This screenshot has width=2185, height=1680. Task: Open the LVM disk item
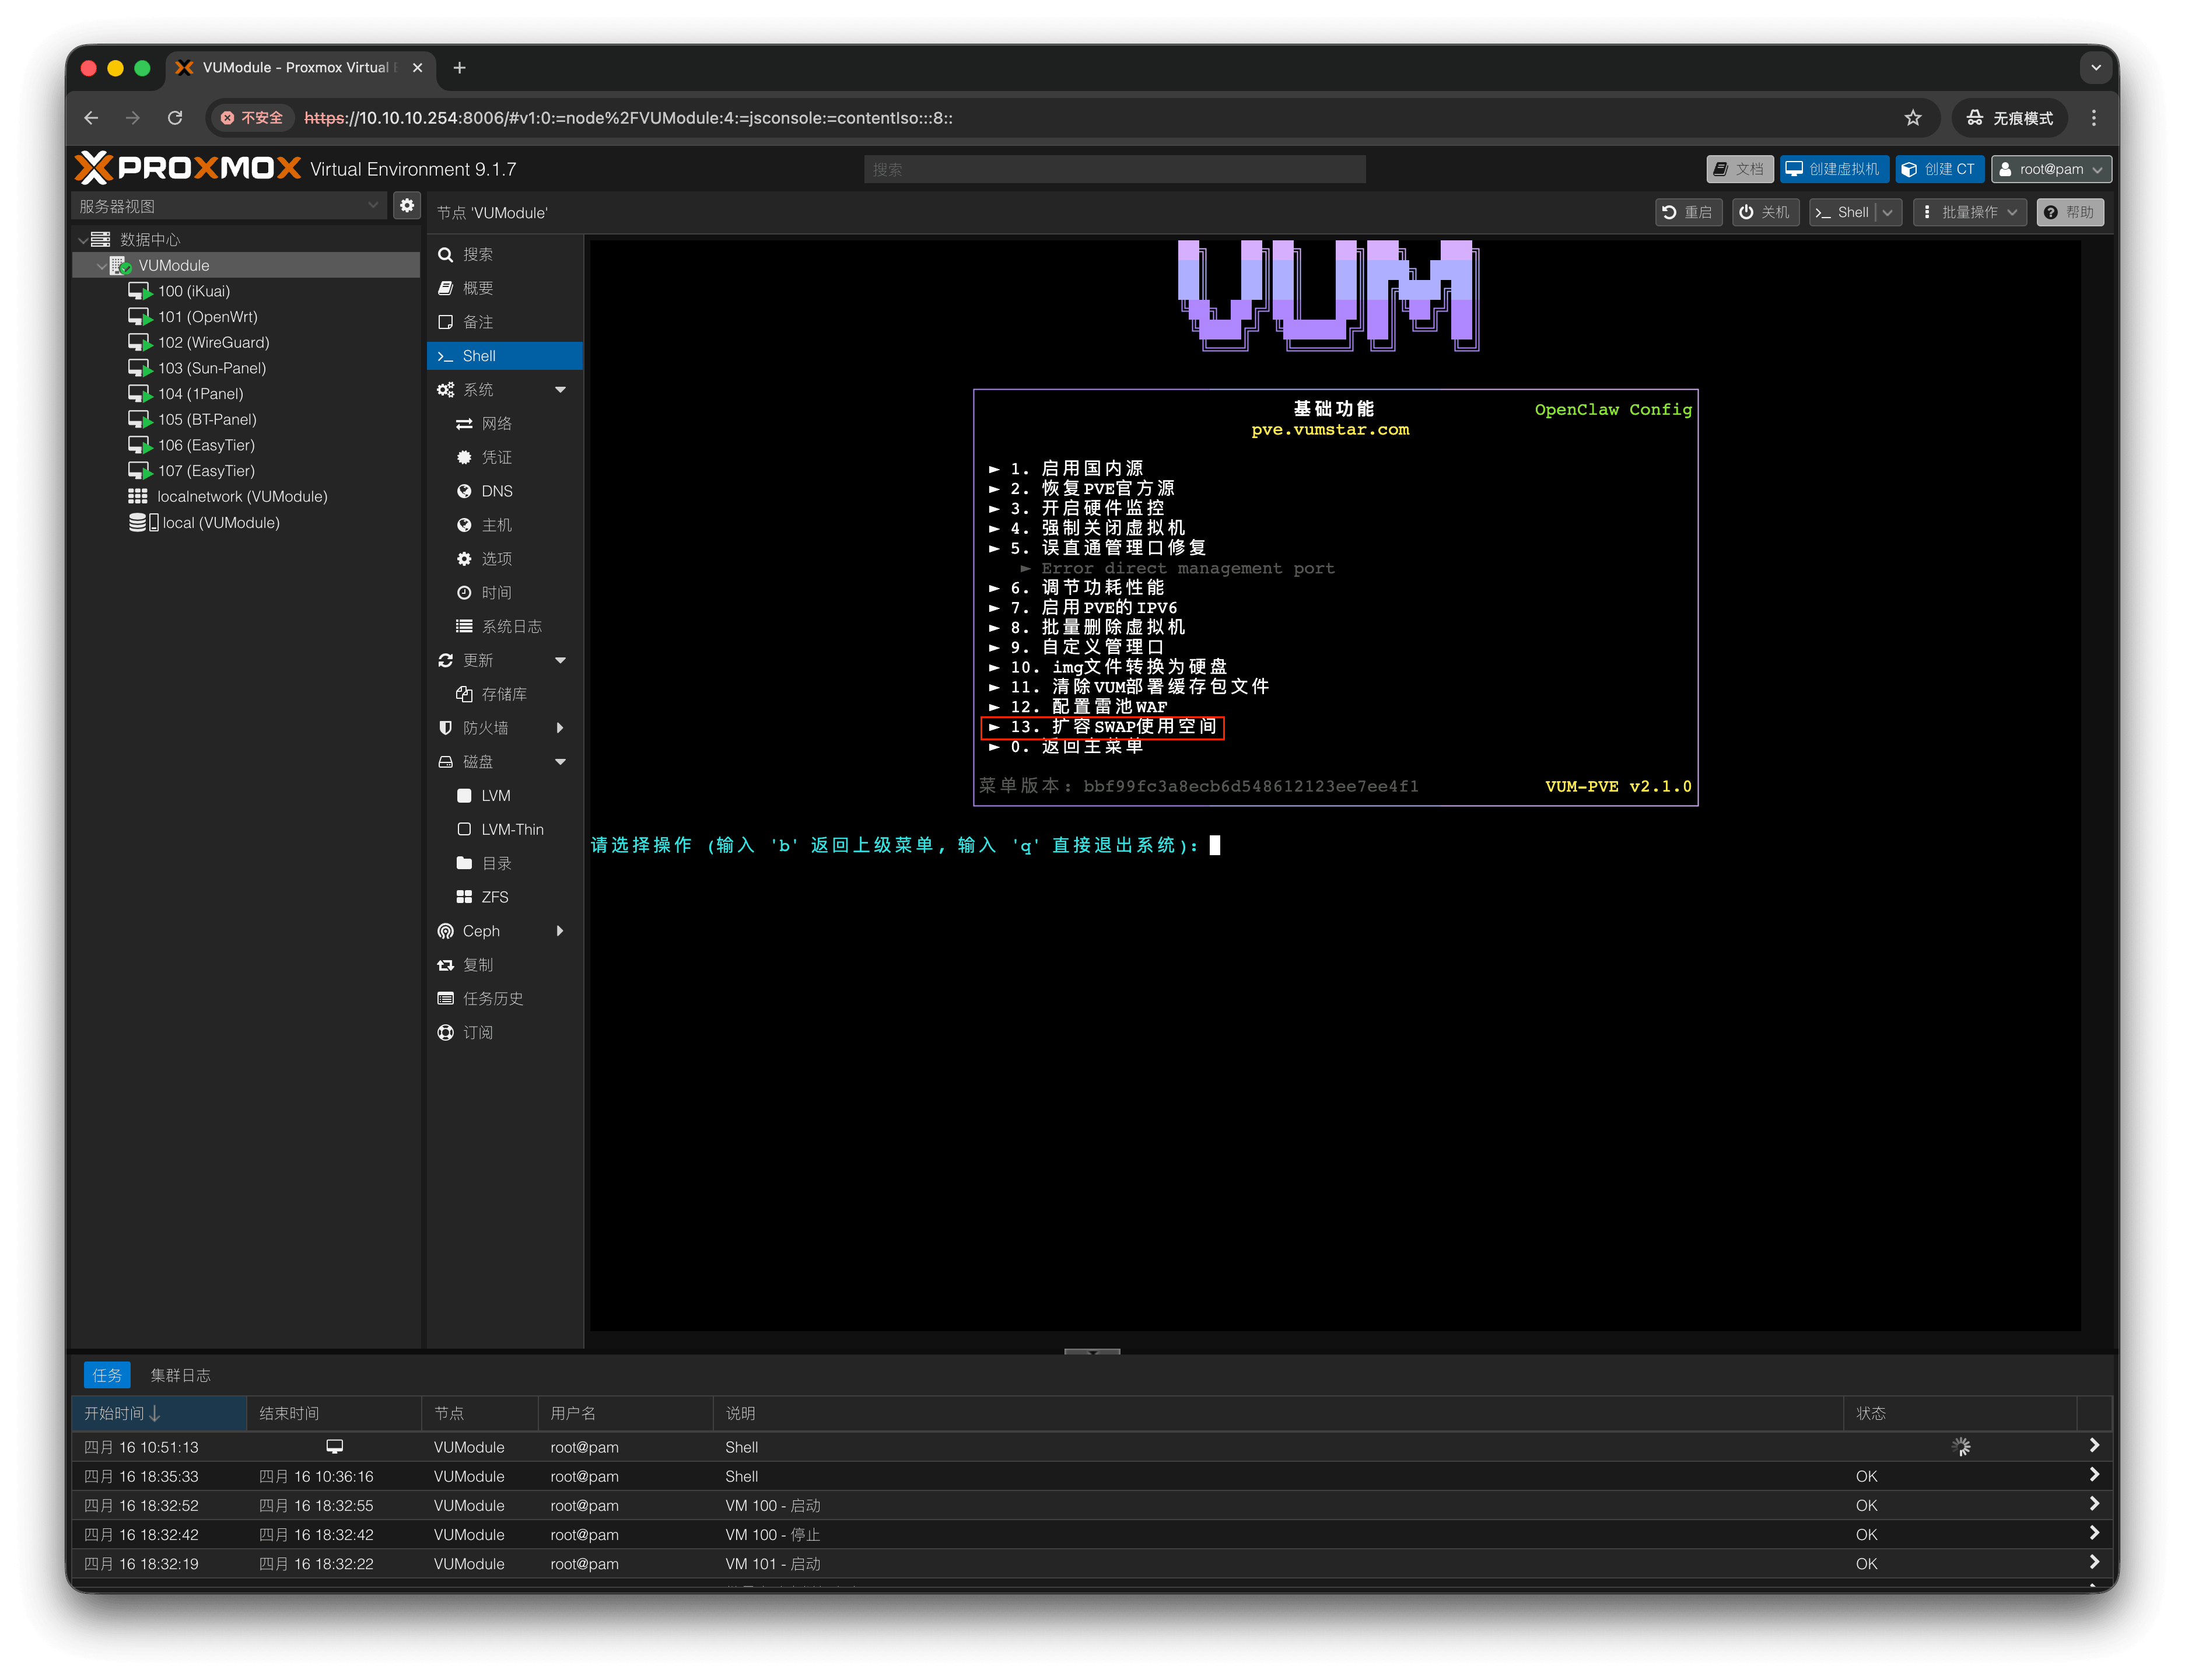[x=505, y=796]
